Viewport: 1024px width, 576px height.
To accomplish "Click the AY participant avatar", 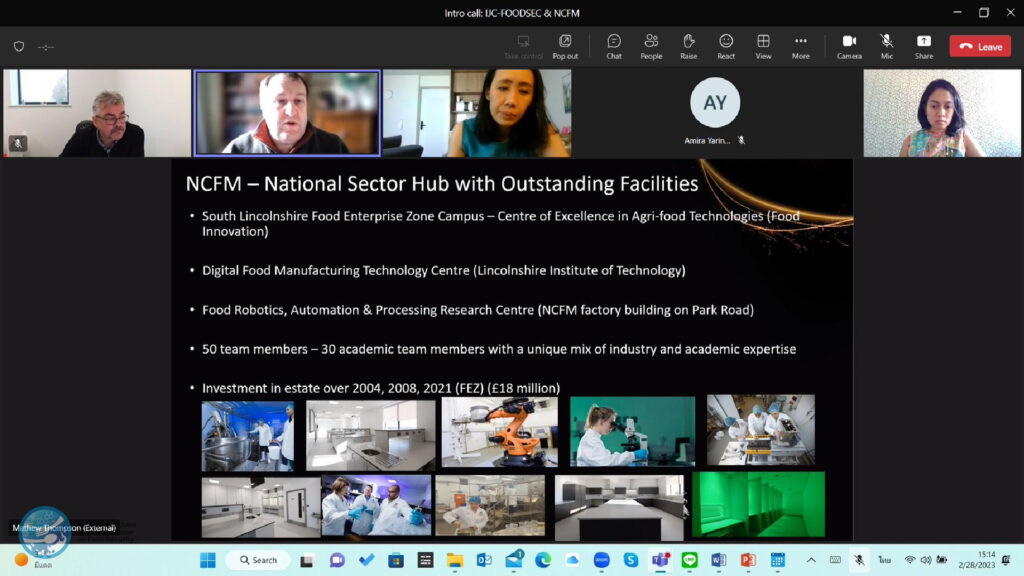I will tap(715, 103).
